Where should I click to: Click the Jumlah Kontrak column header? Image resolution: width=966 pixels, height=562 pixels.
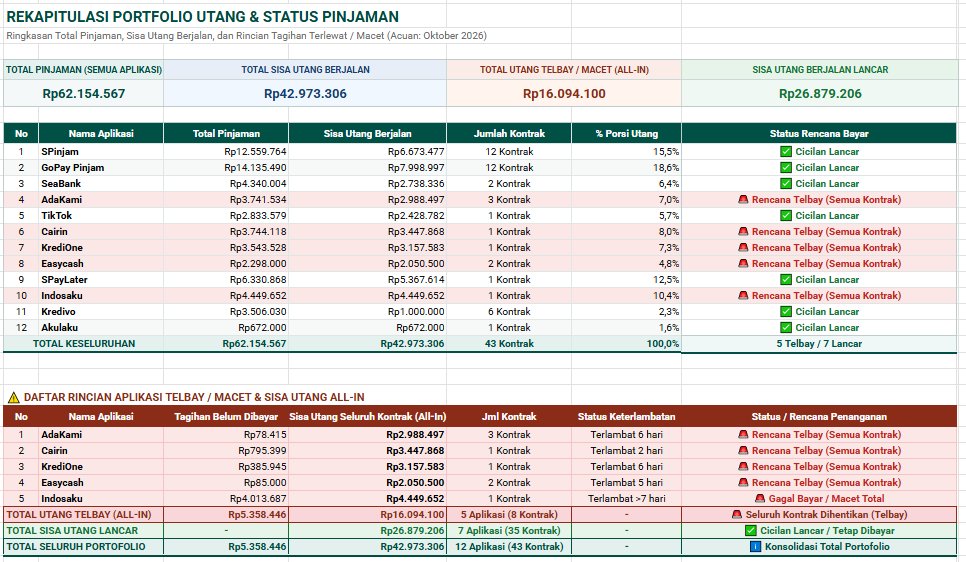pos(509,134)
